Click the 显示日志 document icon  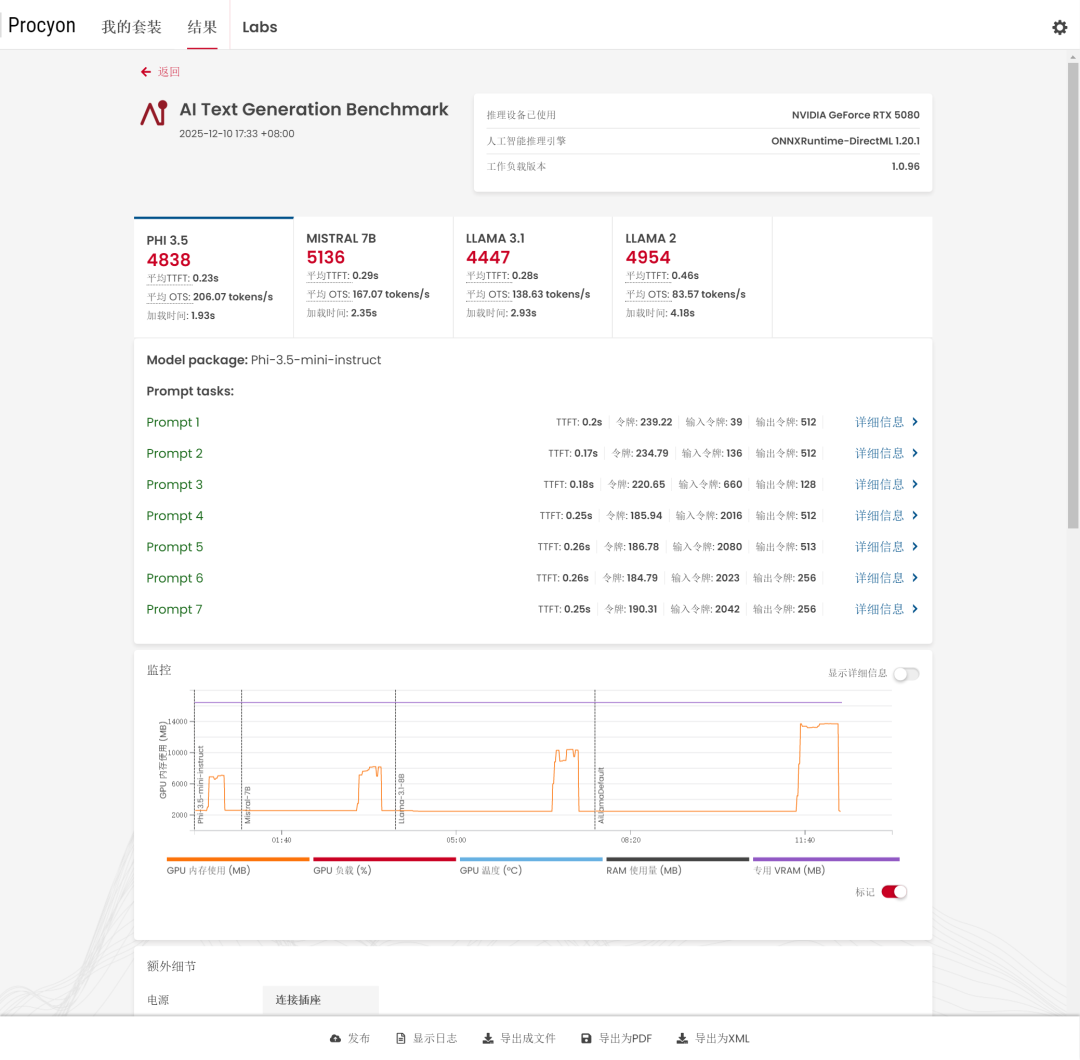(x=401, y=1039)
